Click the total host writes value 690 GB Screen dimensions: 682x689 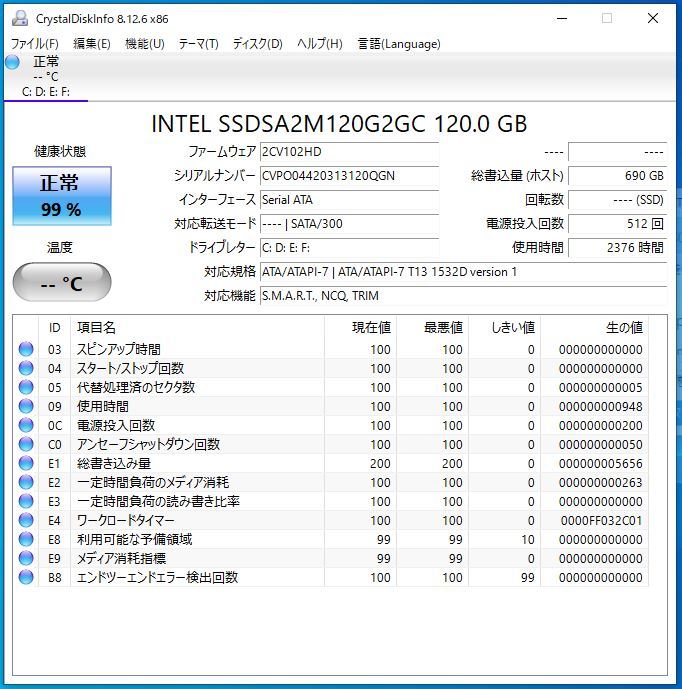click(618, 176)
